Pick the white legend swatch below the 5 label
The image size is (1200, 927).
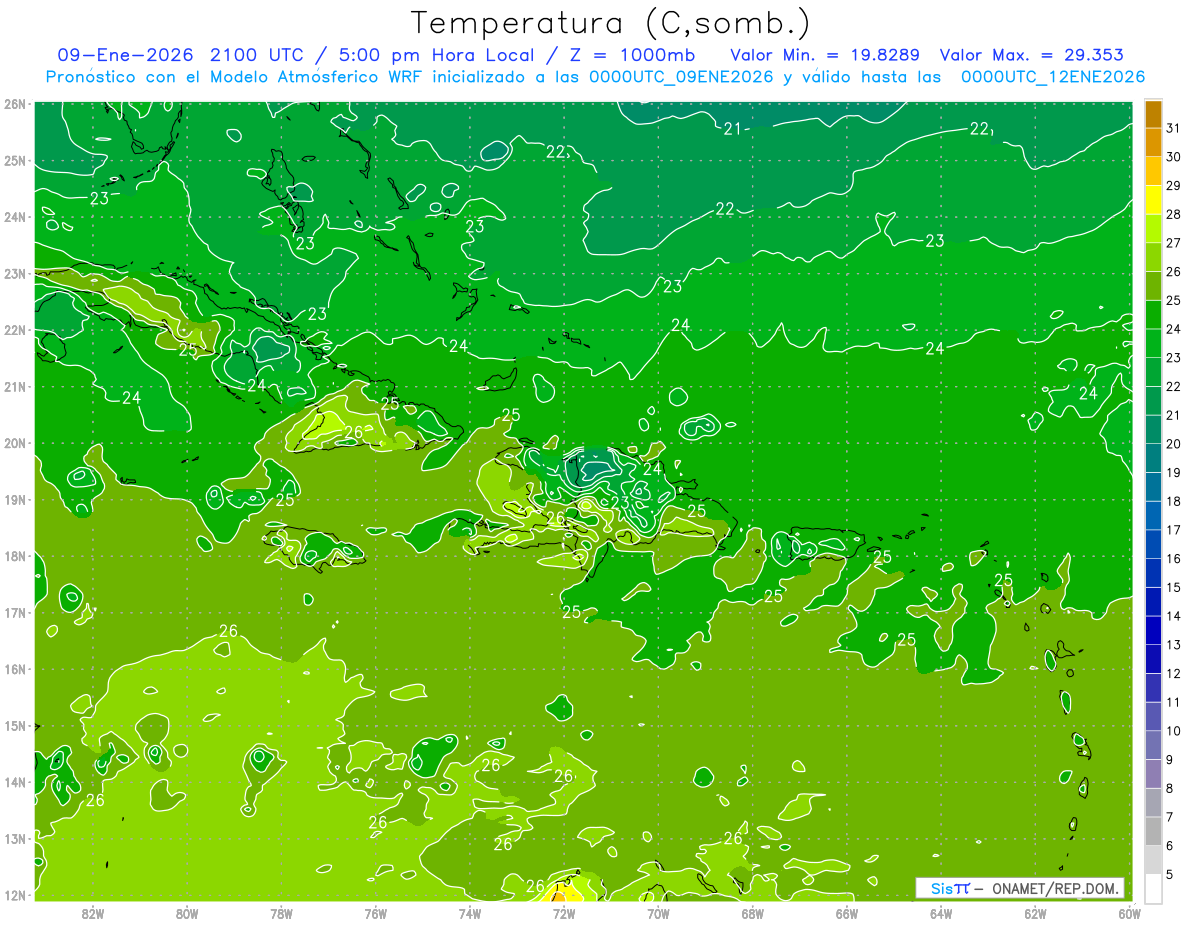pyautogui.click(x=1153, y=888)
